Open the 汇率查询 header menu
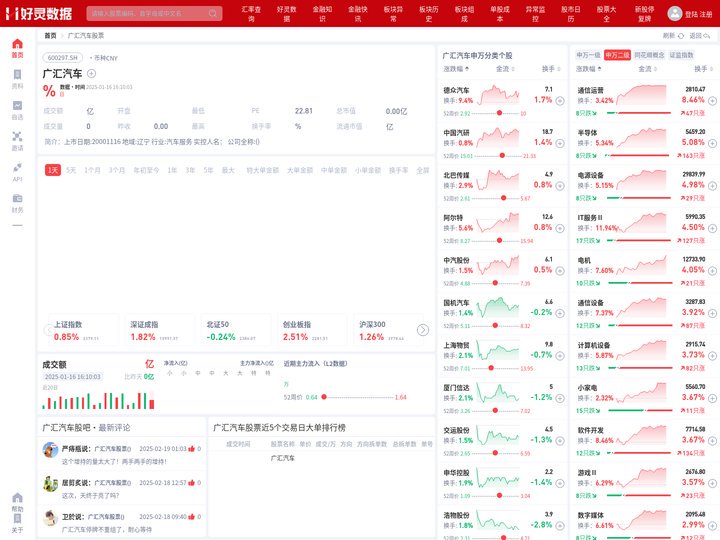The width and height of the screenshot is (720, 540). [x=251, y=14]
